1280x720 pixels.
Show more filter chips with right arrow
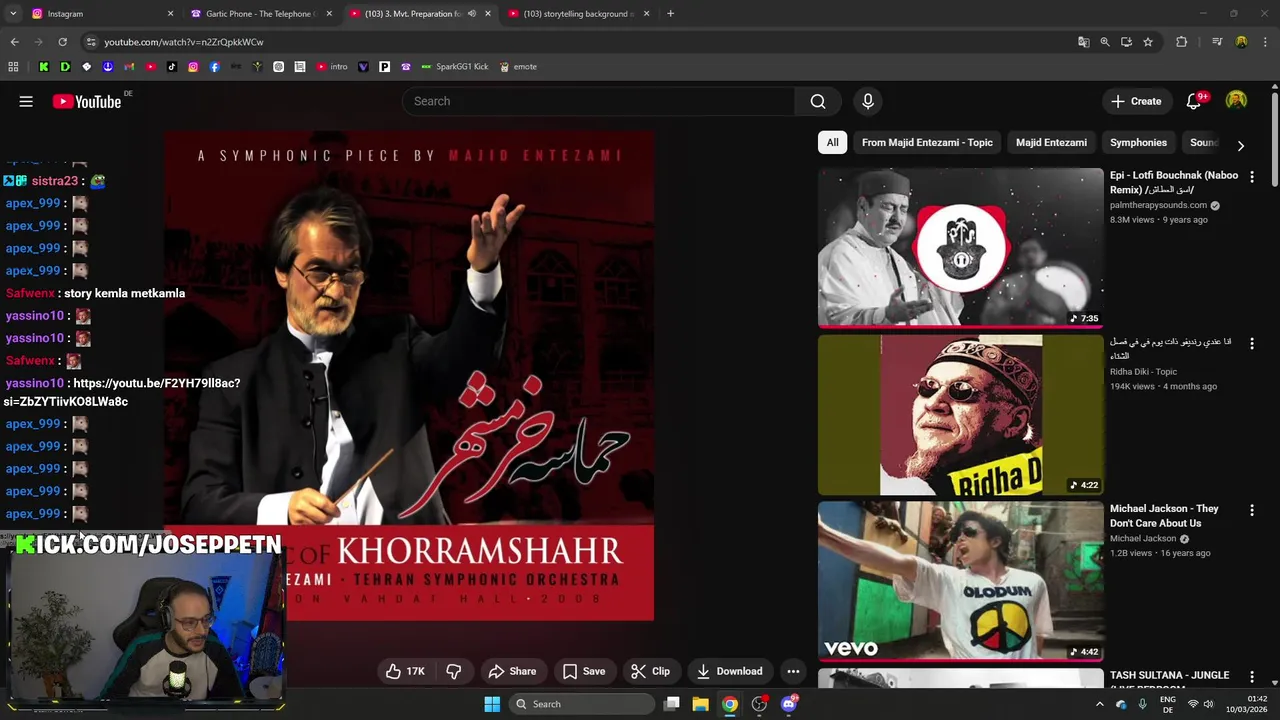click(1240, 145)
